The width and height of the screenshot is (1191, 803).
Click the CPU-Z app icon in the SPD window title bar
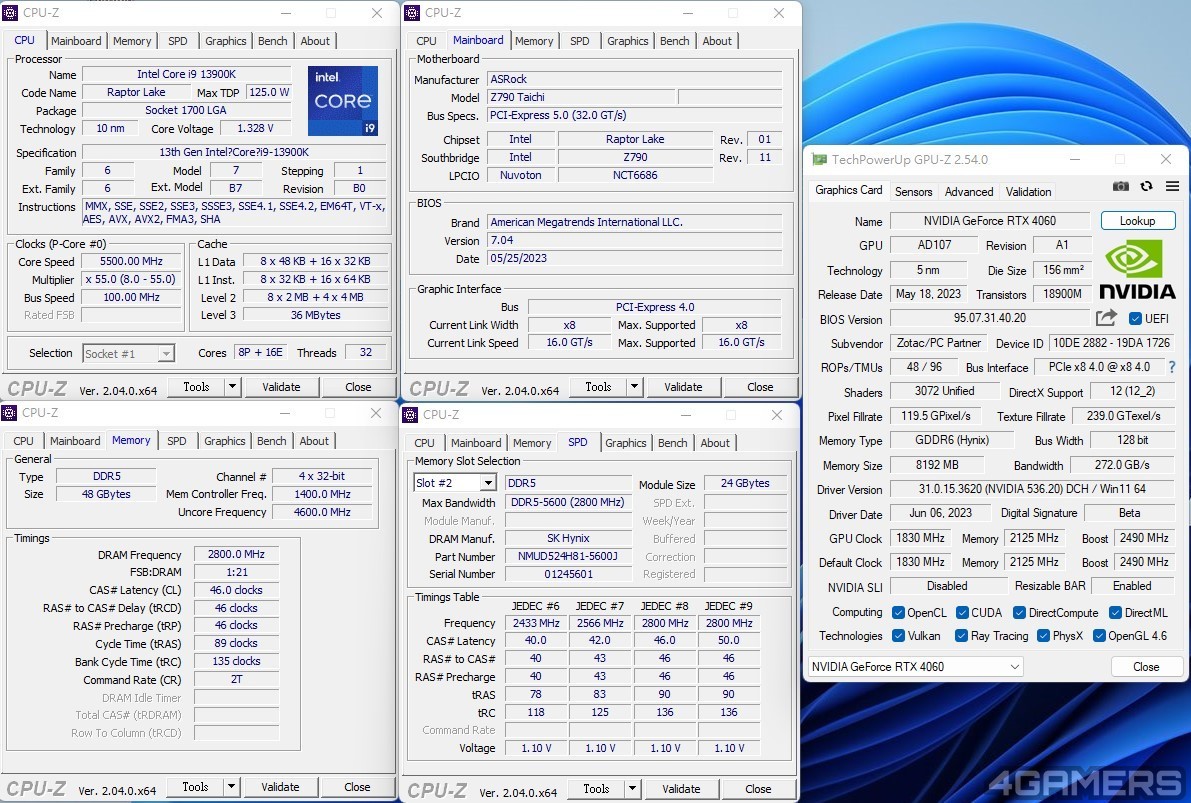tap(410, 415)
